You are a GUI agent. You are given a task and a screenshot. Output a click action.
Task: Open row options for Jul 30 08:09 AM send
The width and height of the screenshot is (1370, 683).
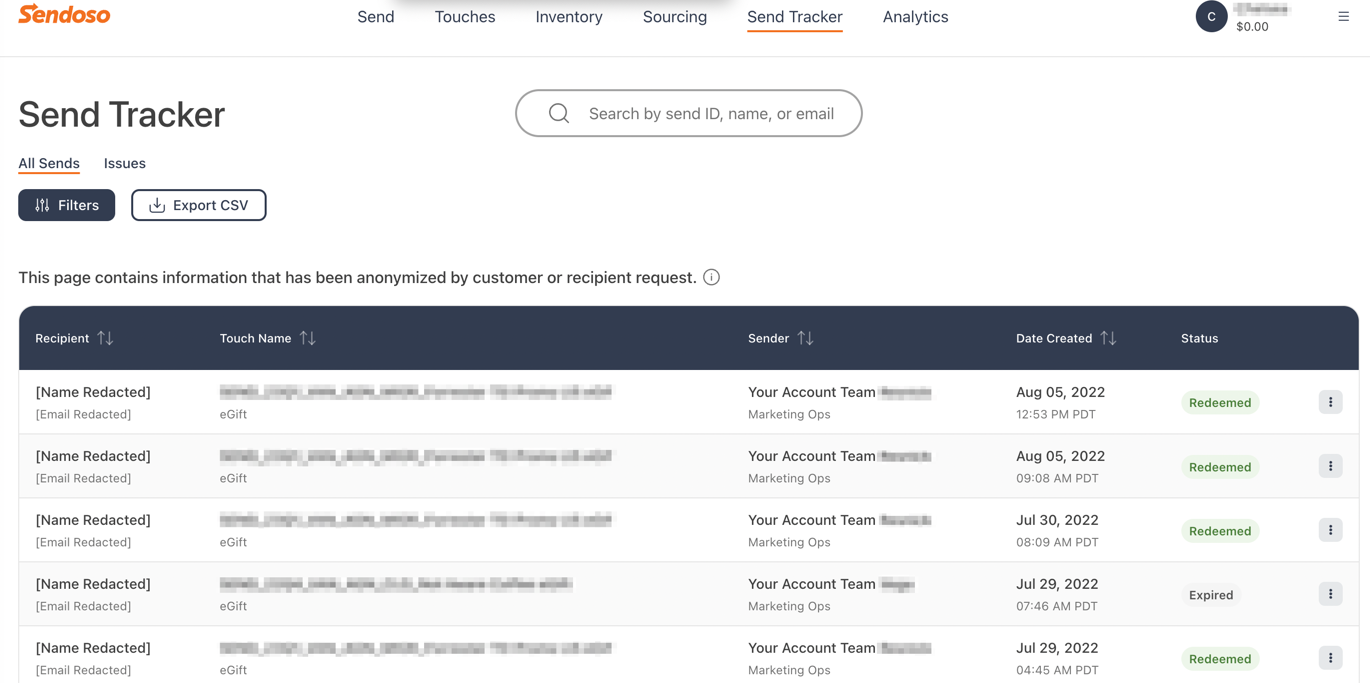pos(1330,530)
